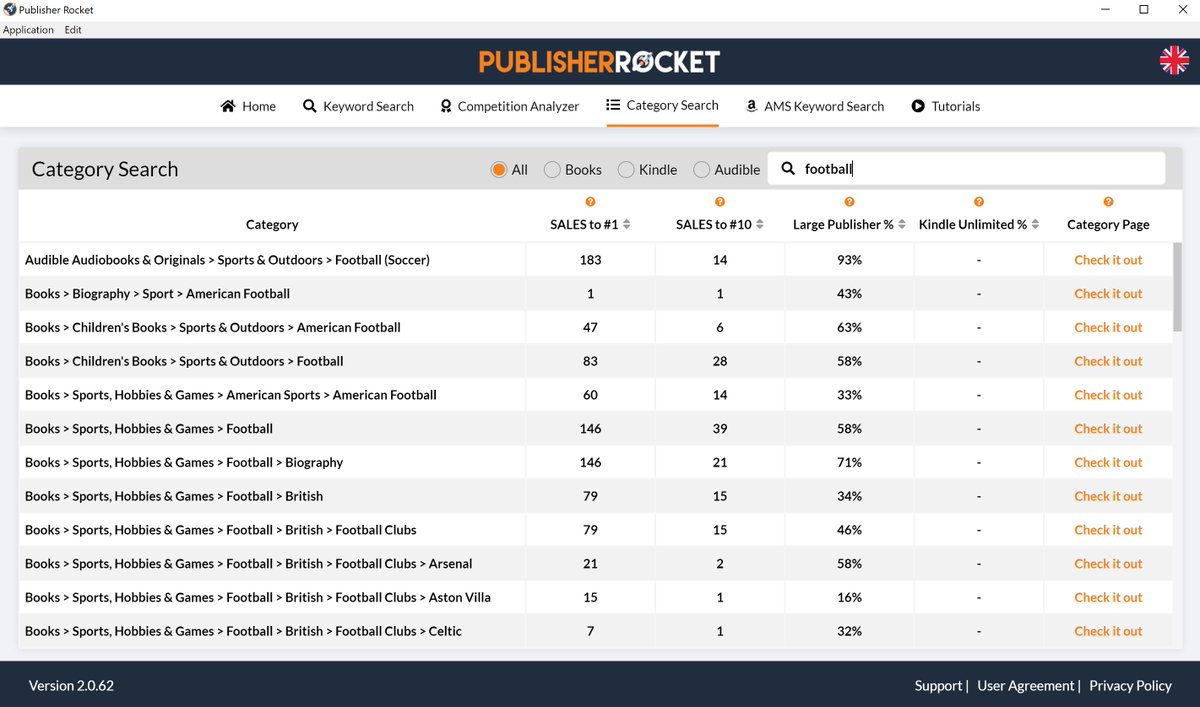Screen dimensions: 1200x707
Task: Click the results table vertical scrollbar
Action: [1178, 288]
